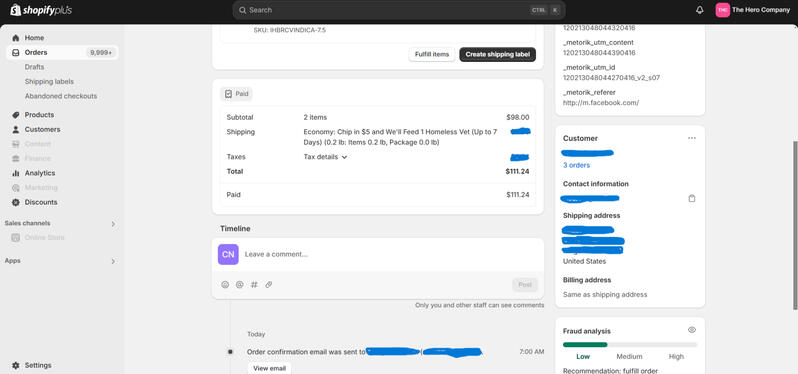Viewport: 798px width, 374px height.
Task: Click the http://m.facebook.com/ referer text
Action: click(601, 103)
